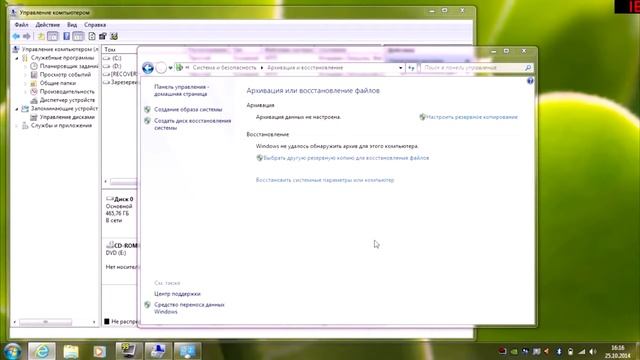Click the green NVIDIA tray icon
Image resolution: width=640 pixels, height=360 pixels.
coord(514,351)
